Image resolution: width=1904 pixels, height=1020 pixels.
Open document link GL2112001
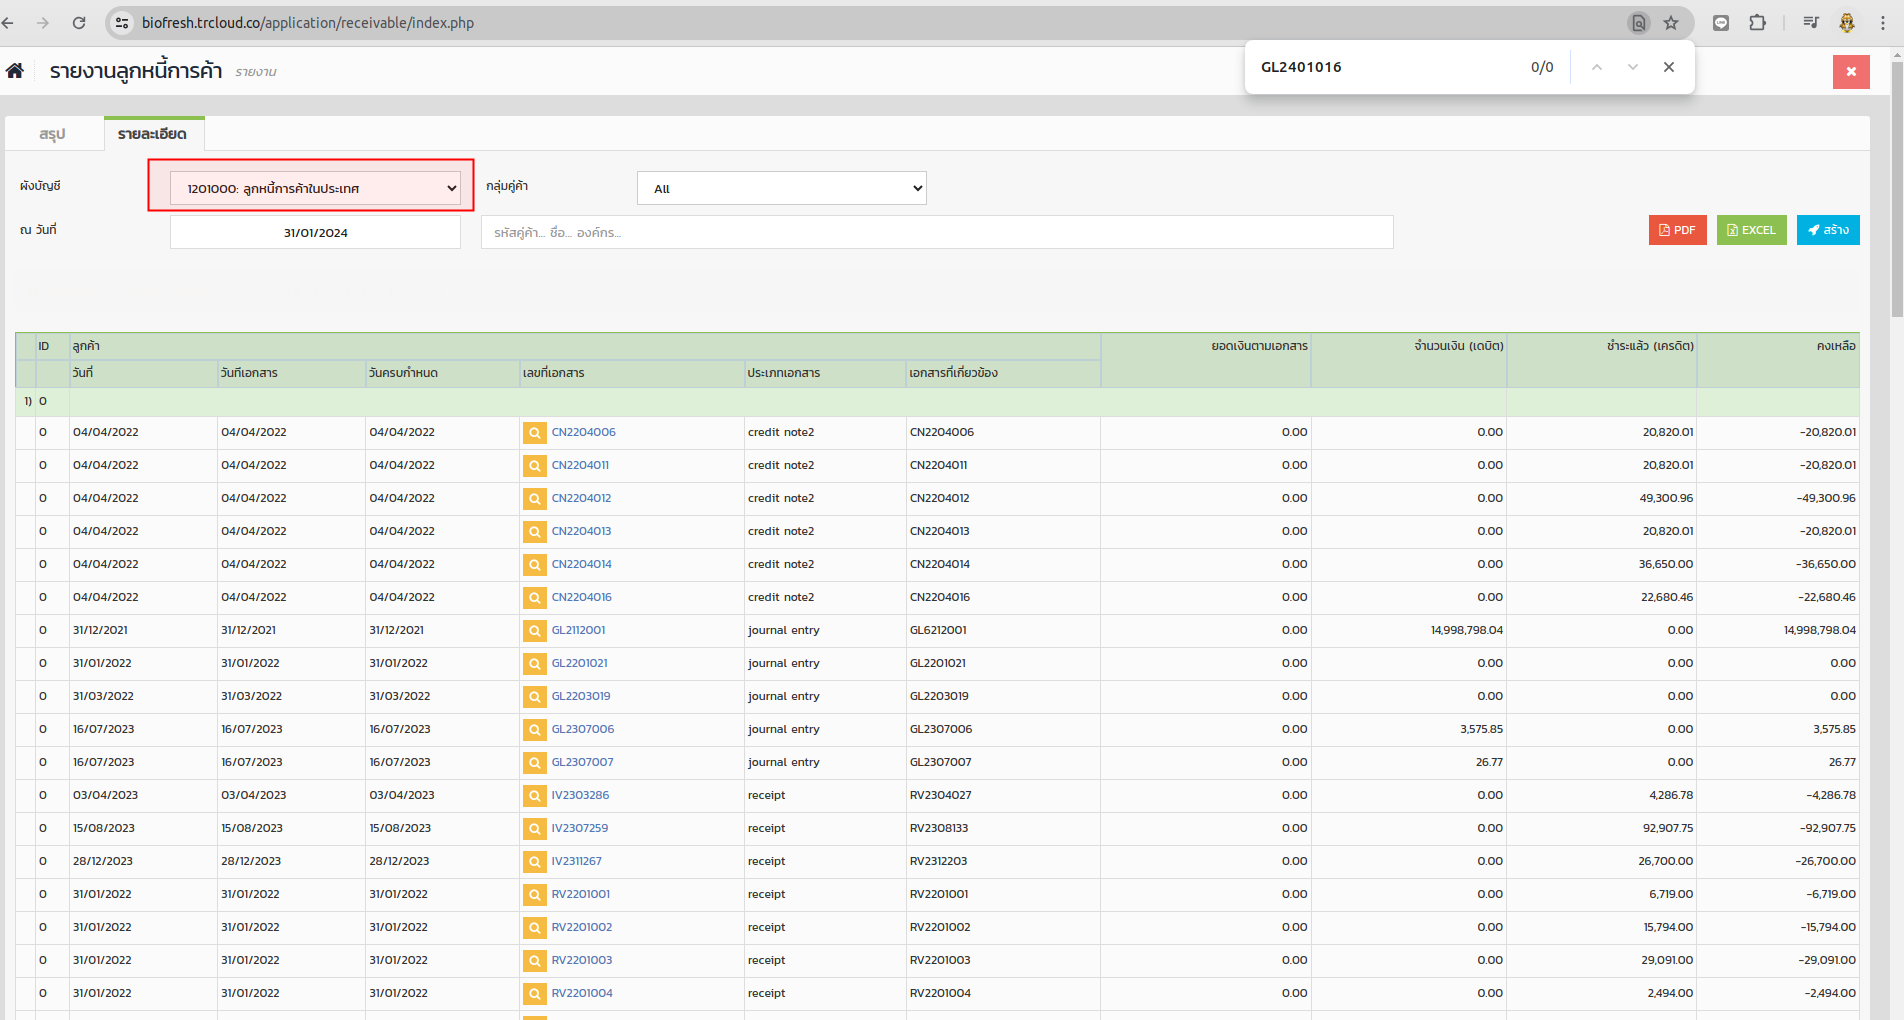pyautogui.click(x=578, y=630)
